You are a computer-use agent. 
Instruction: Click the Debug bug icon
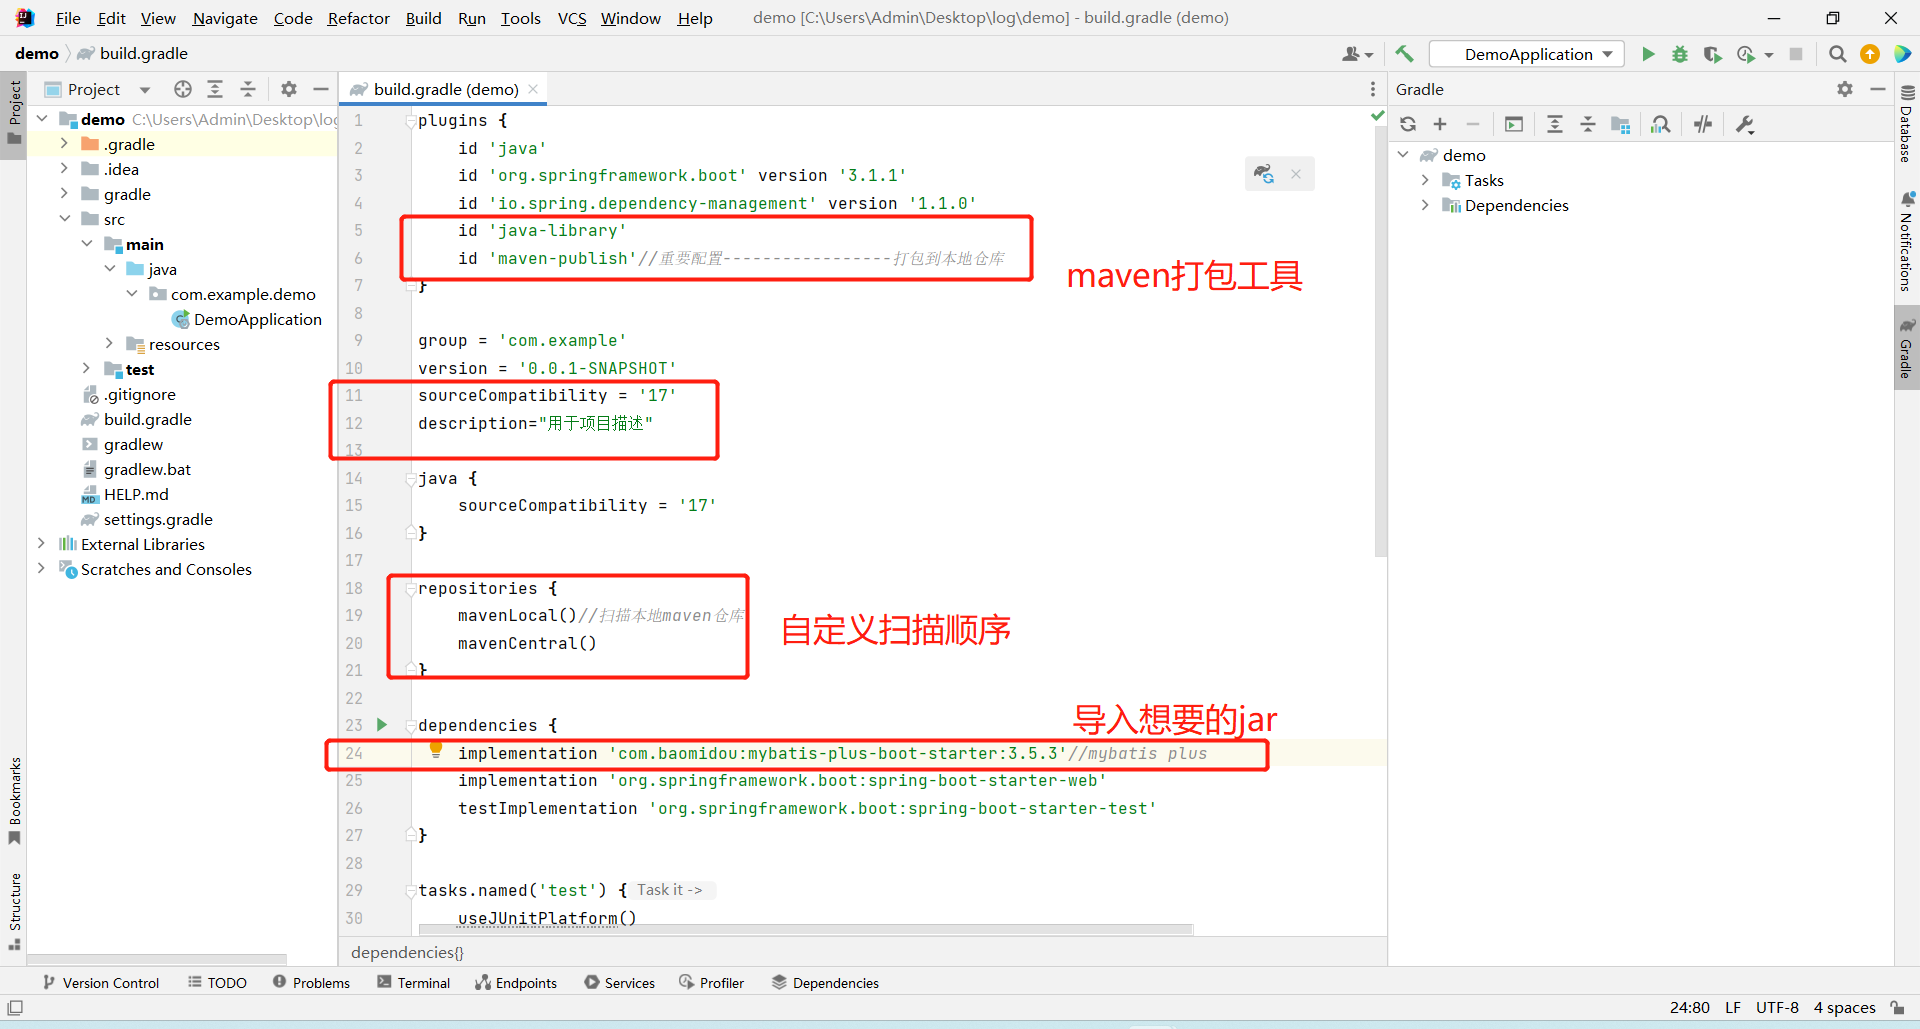click(x=1680, y=54)
